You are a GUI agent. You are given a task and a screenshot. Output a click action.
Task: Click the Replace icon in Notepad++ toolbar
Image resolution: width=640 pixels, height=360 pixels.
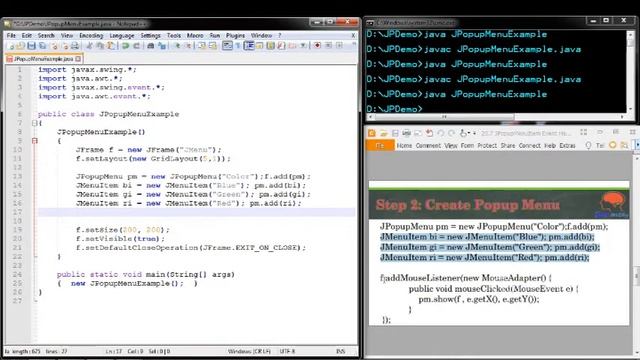coord(162,46)
